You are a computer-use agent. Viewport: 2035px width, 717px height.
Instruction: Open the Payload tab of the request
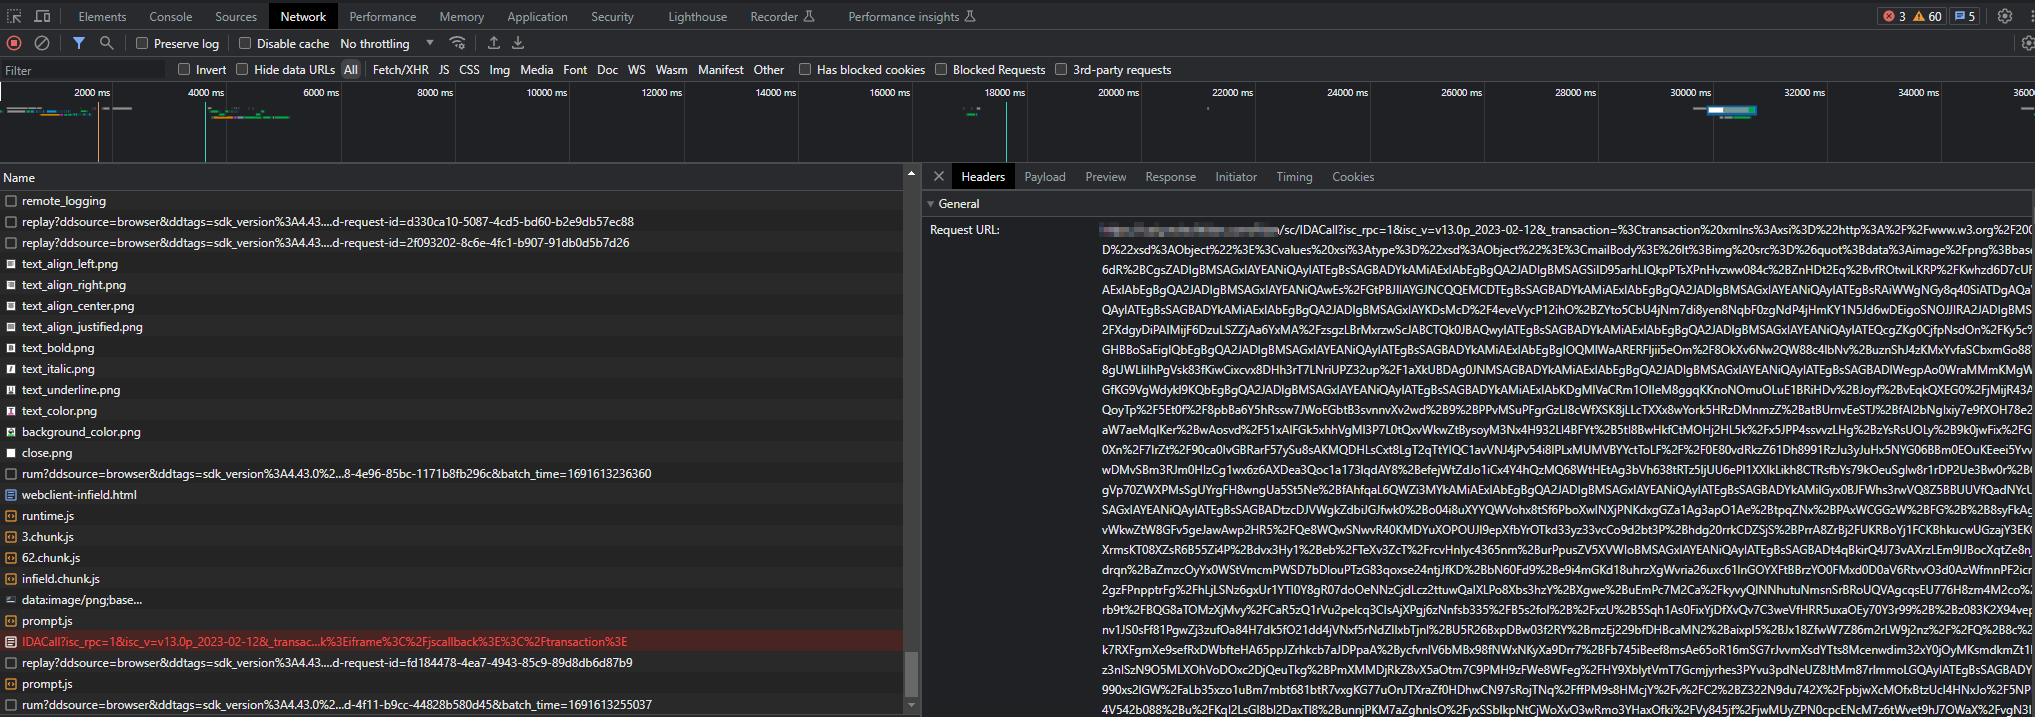click(x=1044, y=177)
